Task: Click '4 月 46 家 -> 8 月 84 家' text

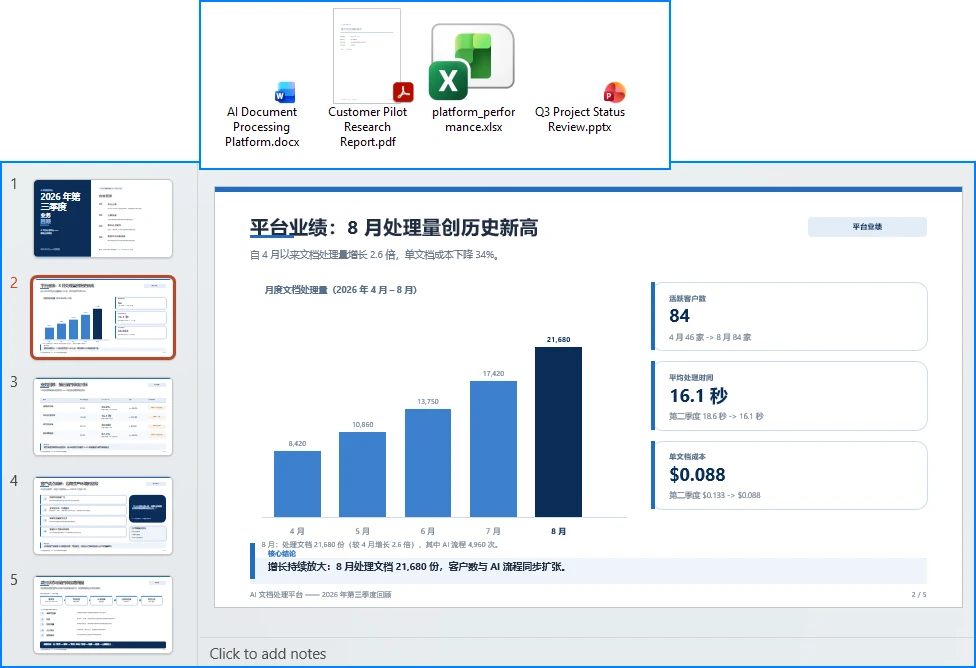Action: click(x=710, y=337)
